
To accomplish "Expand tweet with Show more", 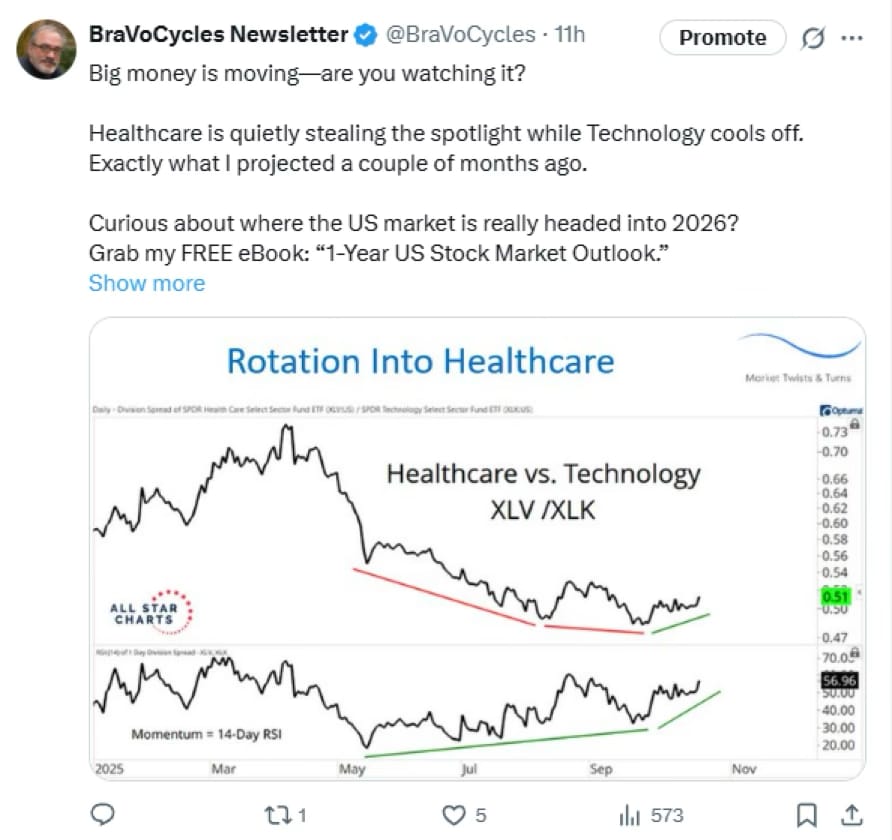I will pyautogui.click(x=147, y=283).
